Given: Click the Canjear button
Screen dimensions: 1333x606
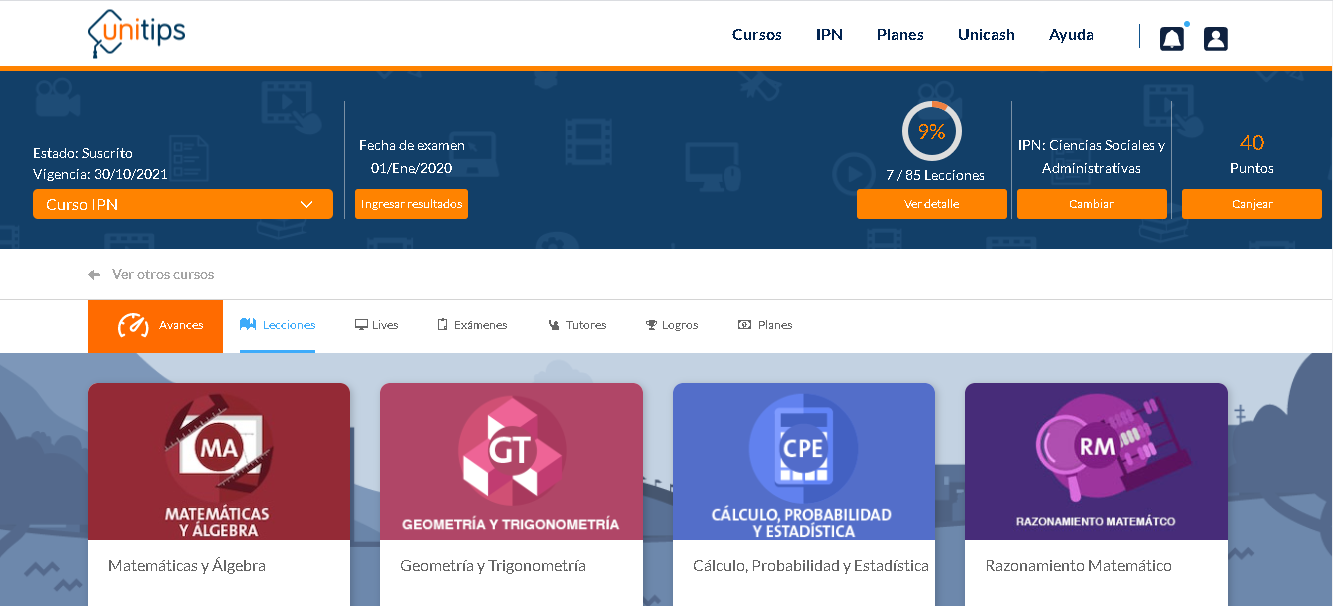Looking at the screenshot, I should pyautogui.click(x=1252, y=204).
